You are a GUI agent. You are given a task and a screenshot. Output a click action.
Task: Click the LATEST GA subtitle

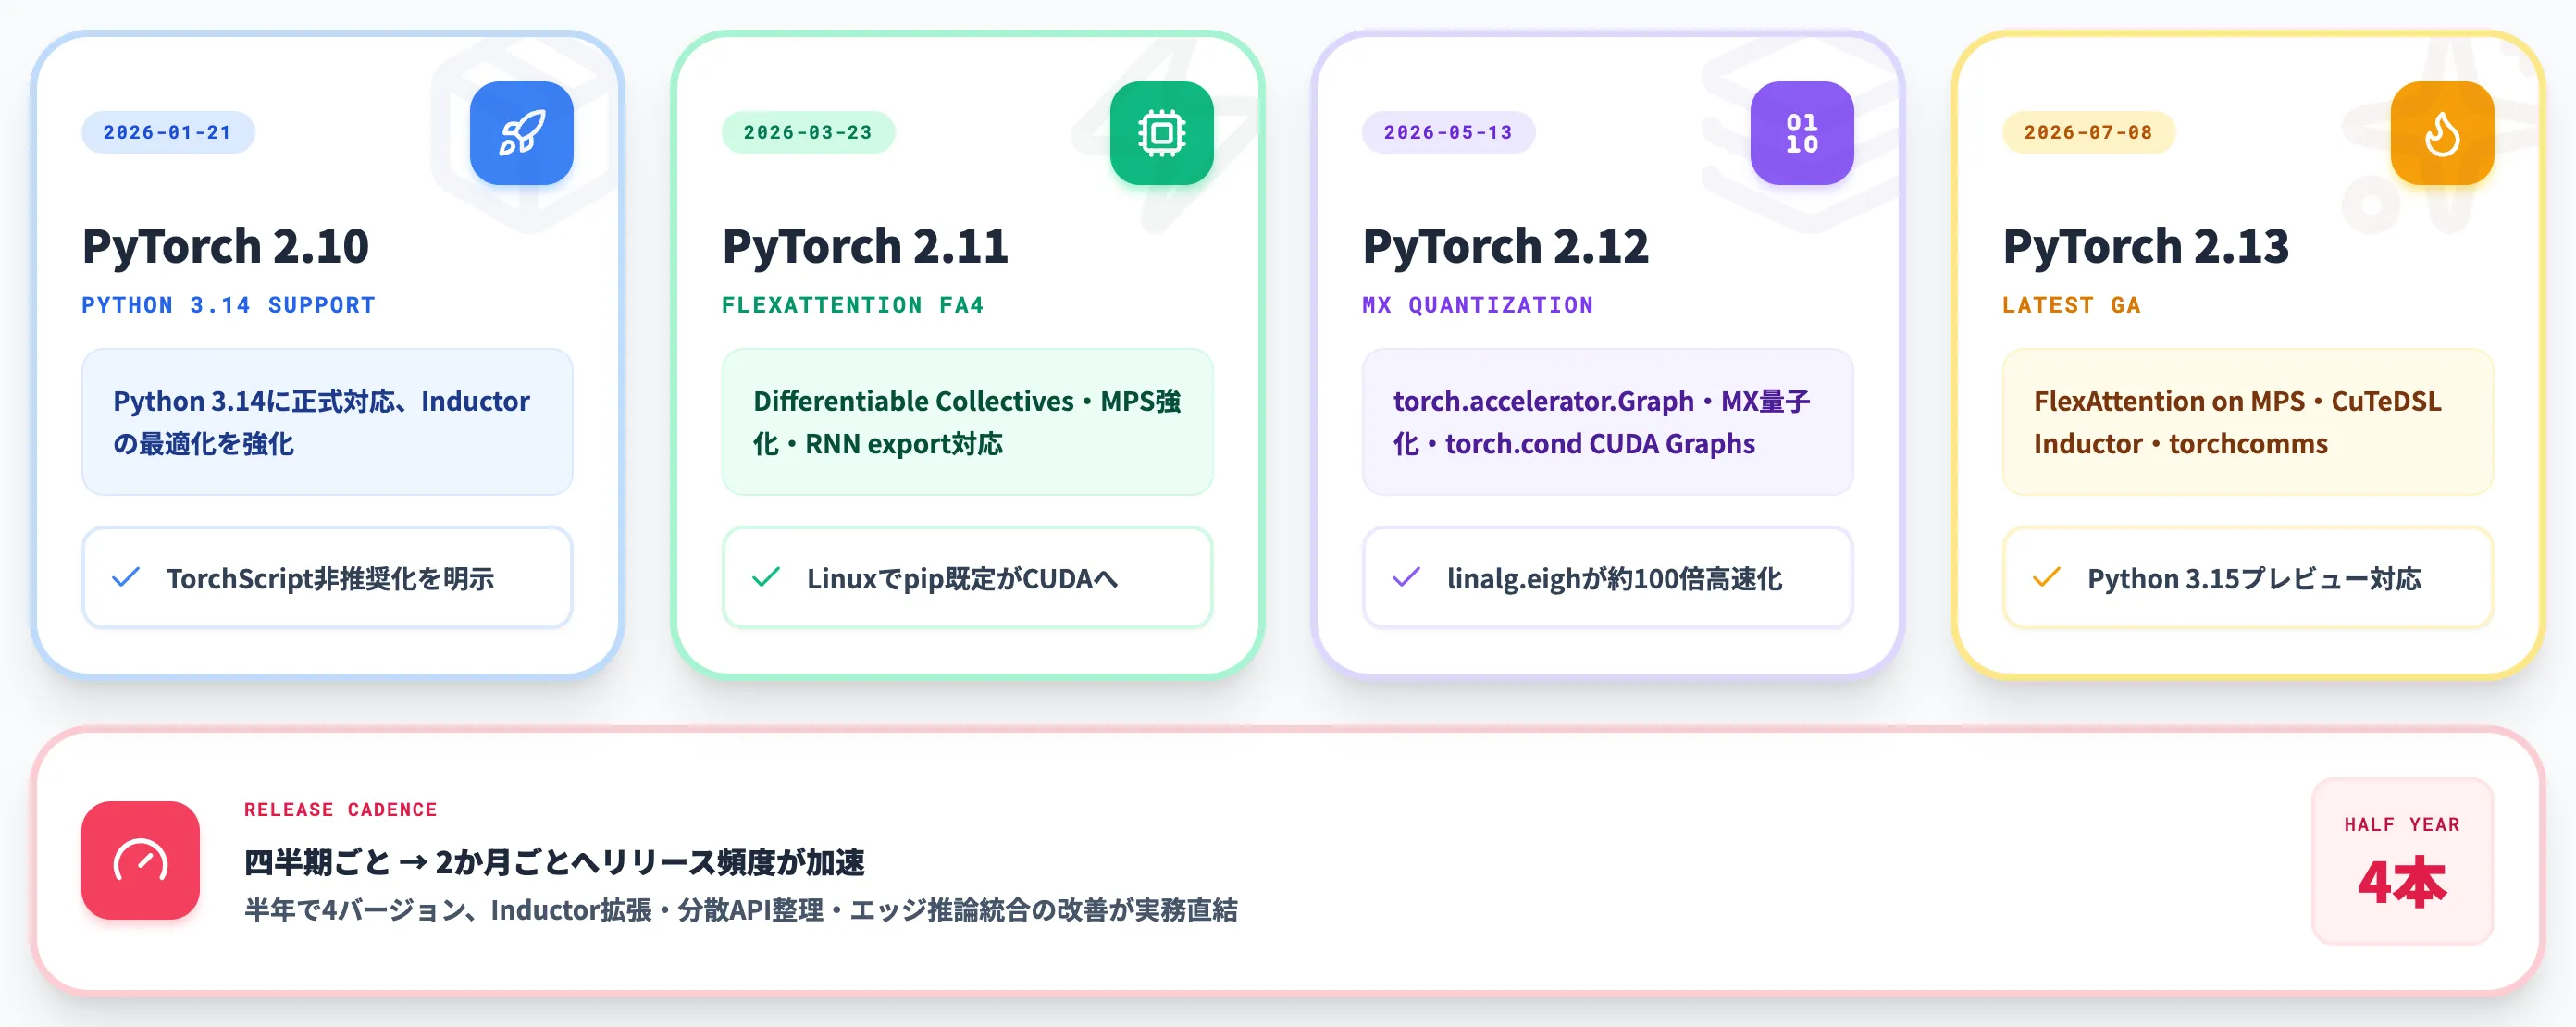click(2071, 305)
